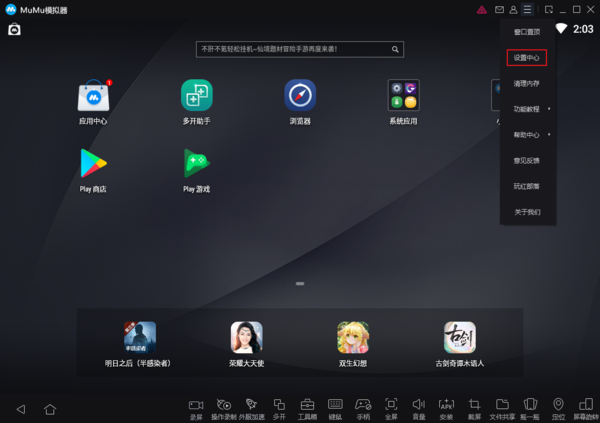Click the 关于我们 menu entry
This screenshot has height=423, width=600.
[x=527, y=212]
